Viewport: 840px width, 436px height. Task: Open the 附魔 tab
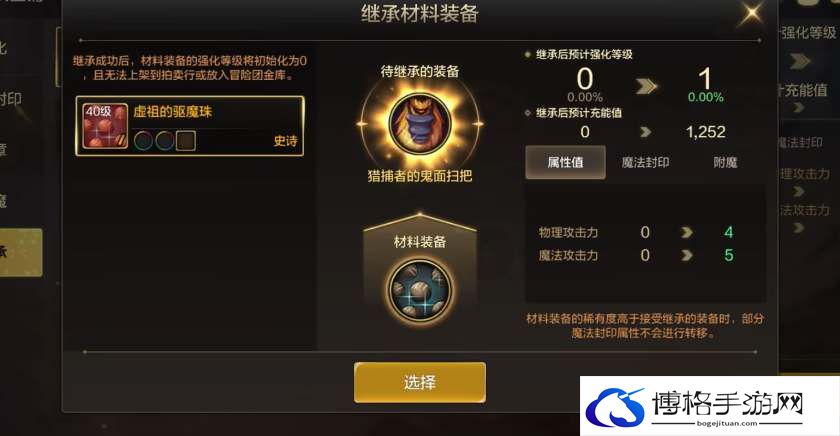(x=725, y=162)
